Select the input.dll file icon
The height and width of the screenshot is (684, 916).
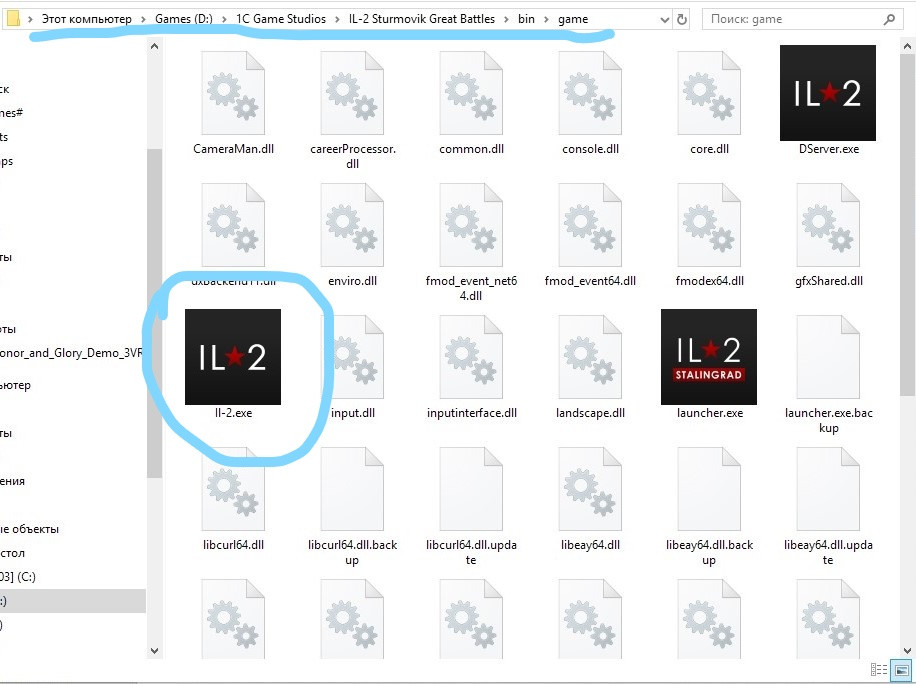(352, 357)
